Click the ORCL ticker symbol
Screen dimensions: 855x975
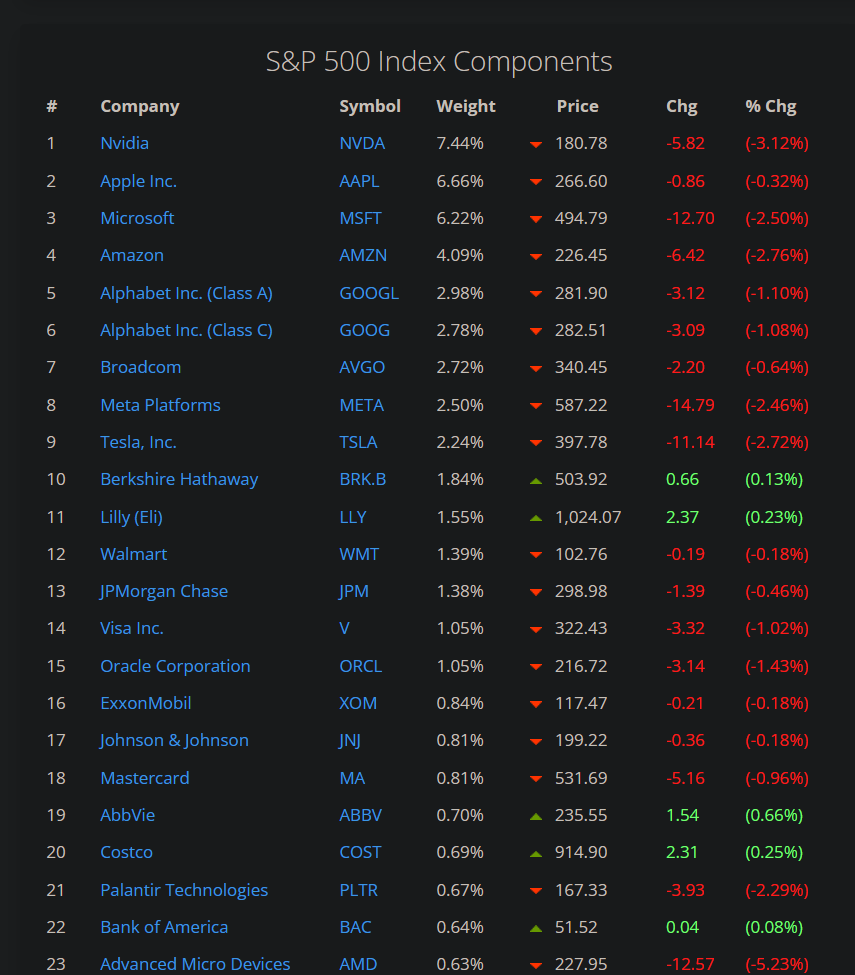(361, 666)
